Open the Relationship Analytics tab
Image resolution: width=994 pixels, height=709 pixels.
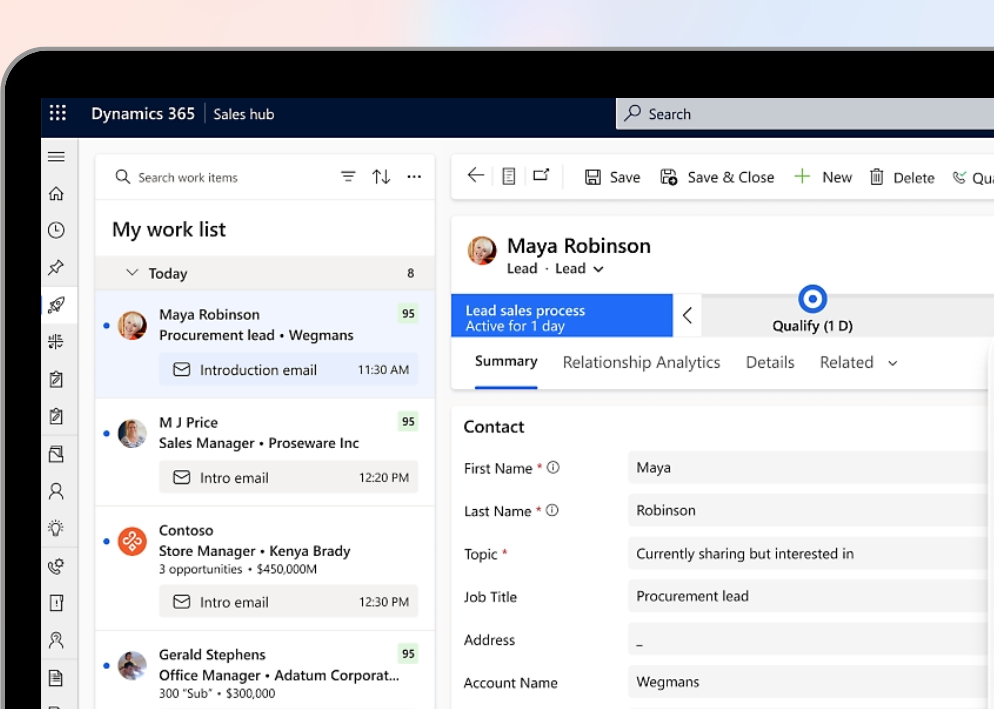click(x=642, y=363)
